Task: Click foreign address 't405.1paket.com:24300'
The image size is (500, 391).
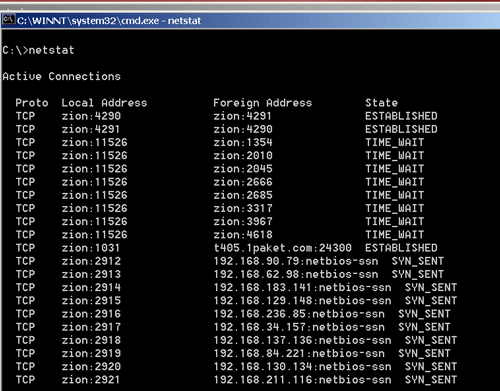Action: [x=283, y=248]
